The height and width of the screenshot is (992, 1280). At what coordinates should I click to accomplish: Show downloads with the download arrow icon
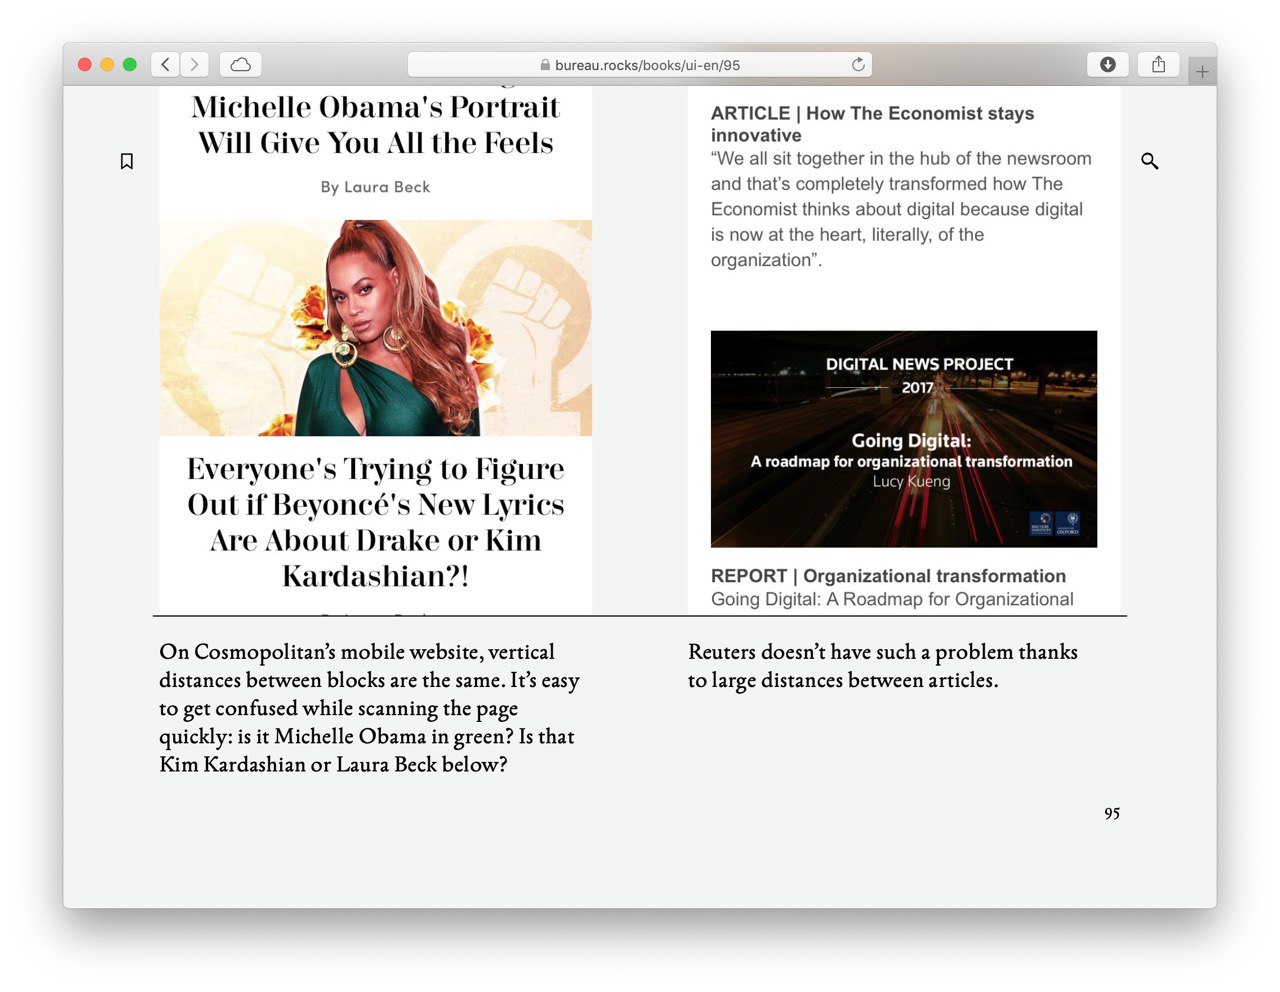click(x=1108, y=64)
